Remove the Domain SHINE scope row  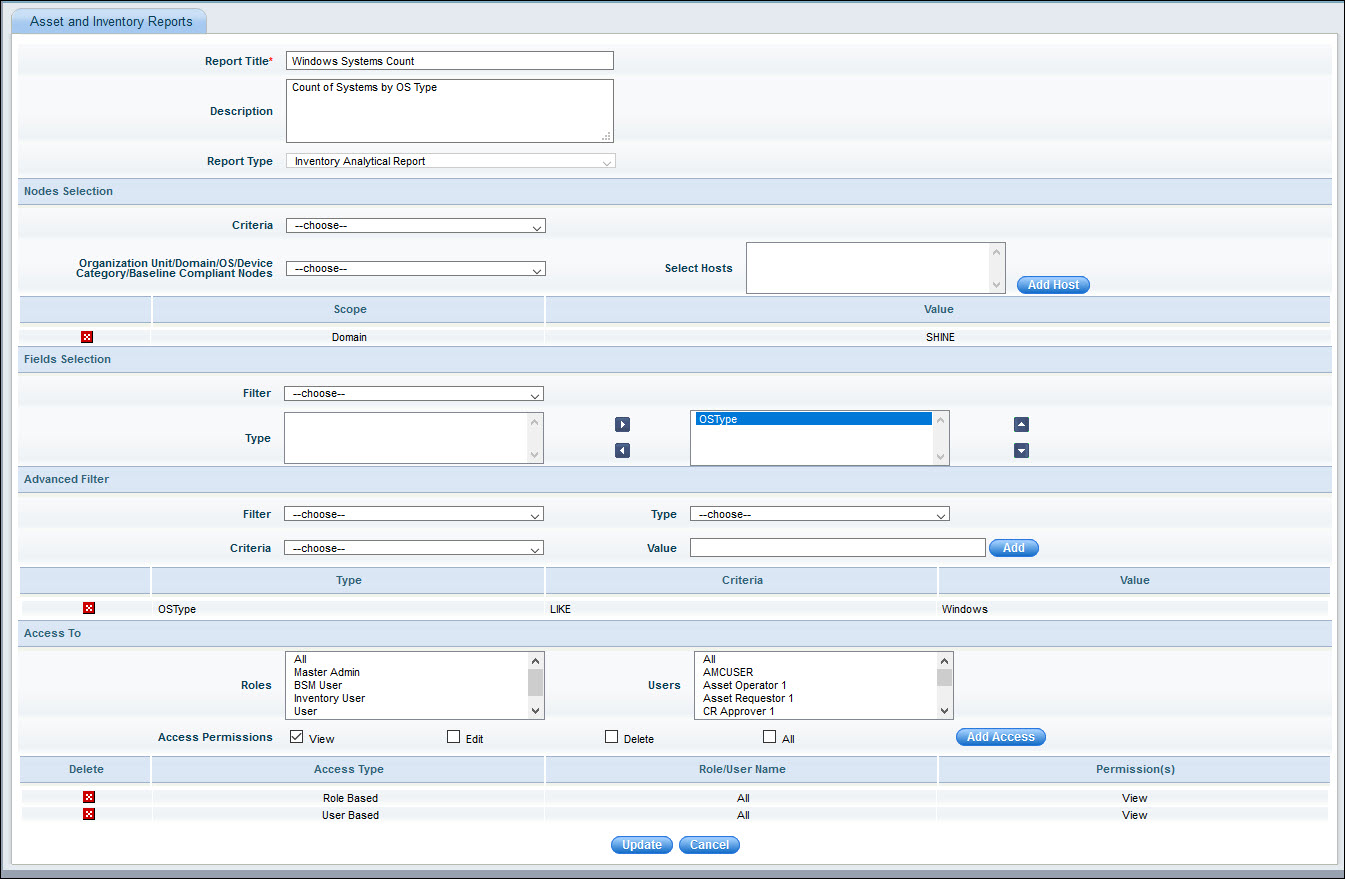[x=87, y=337]
